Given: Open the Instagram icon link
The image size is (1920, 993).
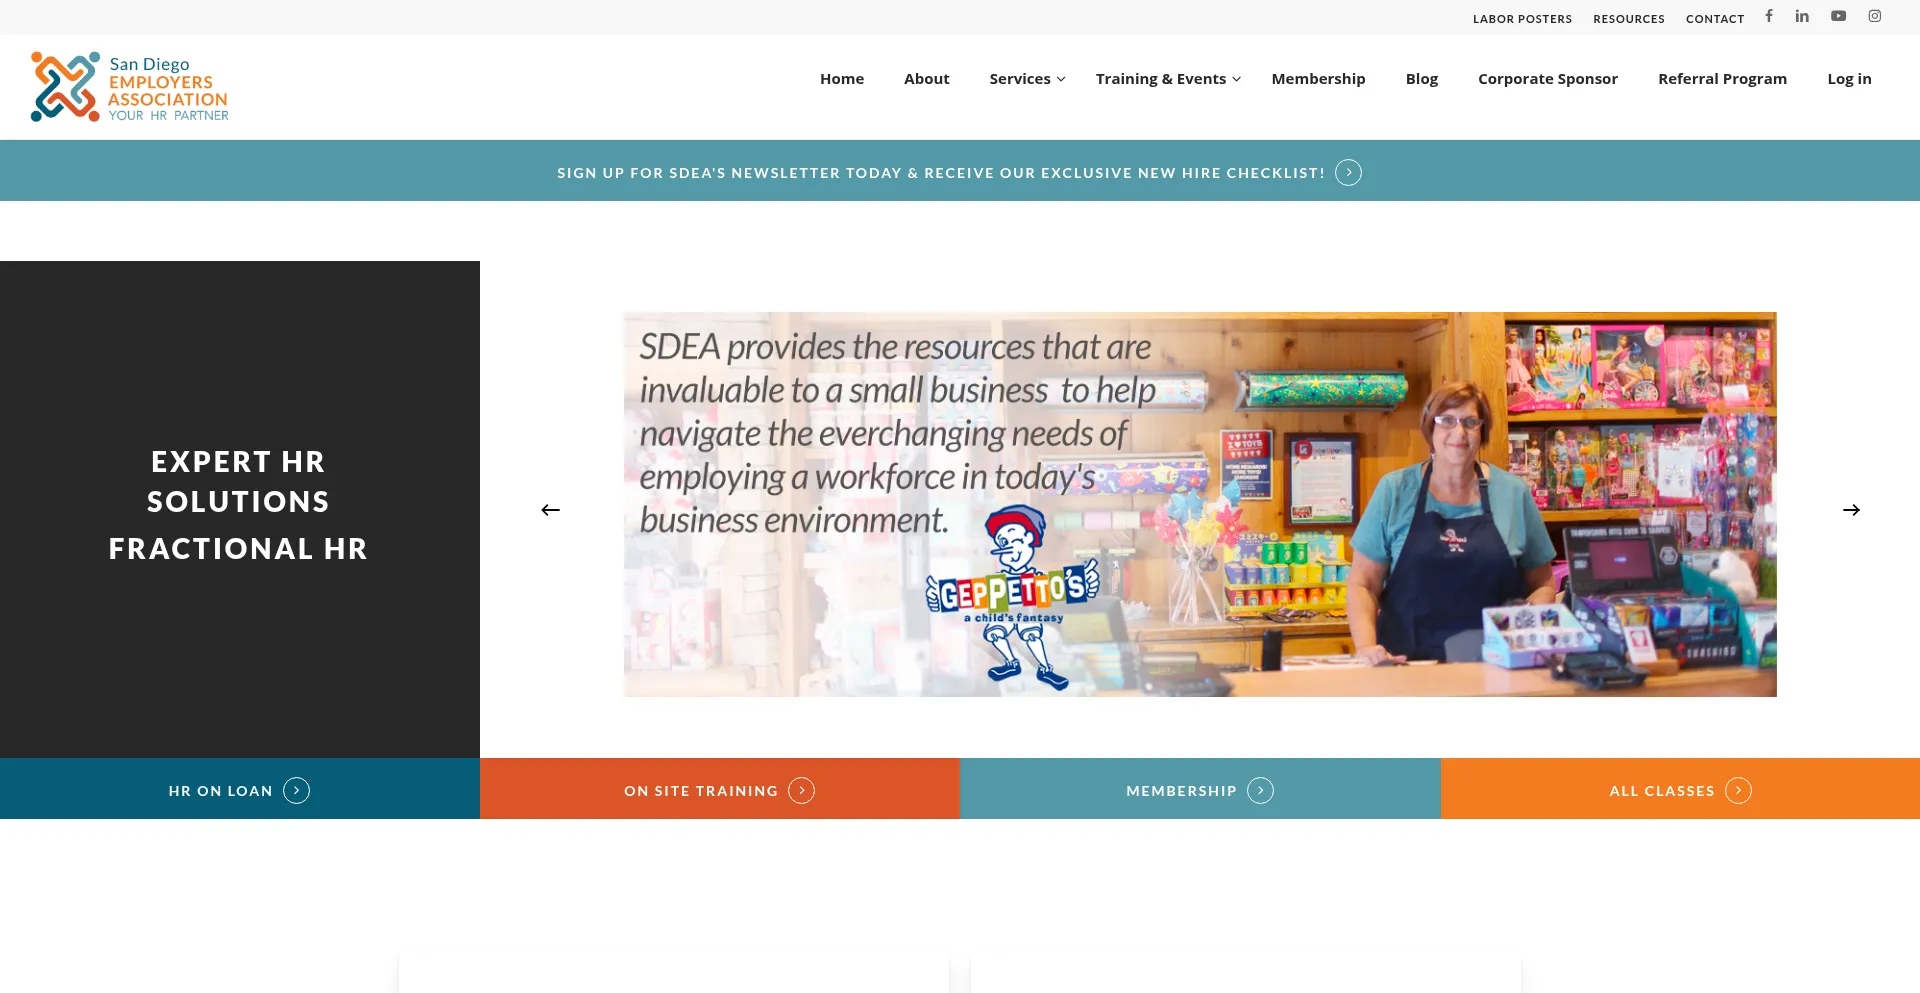Looking at the screenshot, I should pos(1875,16).
